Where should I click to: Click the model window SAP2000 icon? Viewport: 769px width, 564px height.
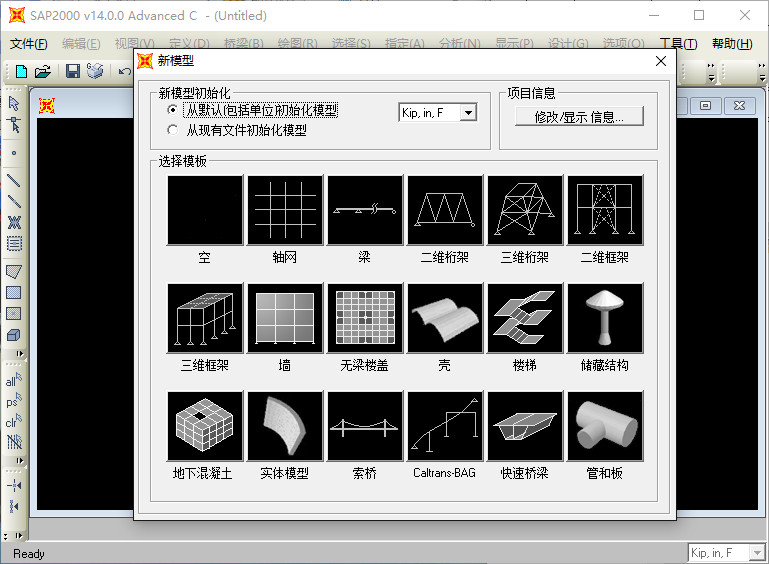[x=47, y=105]
